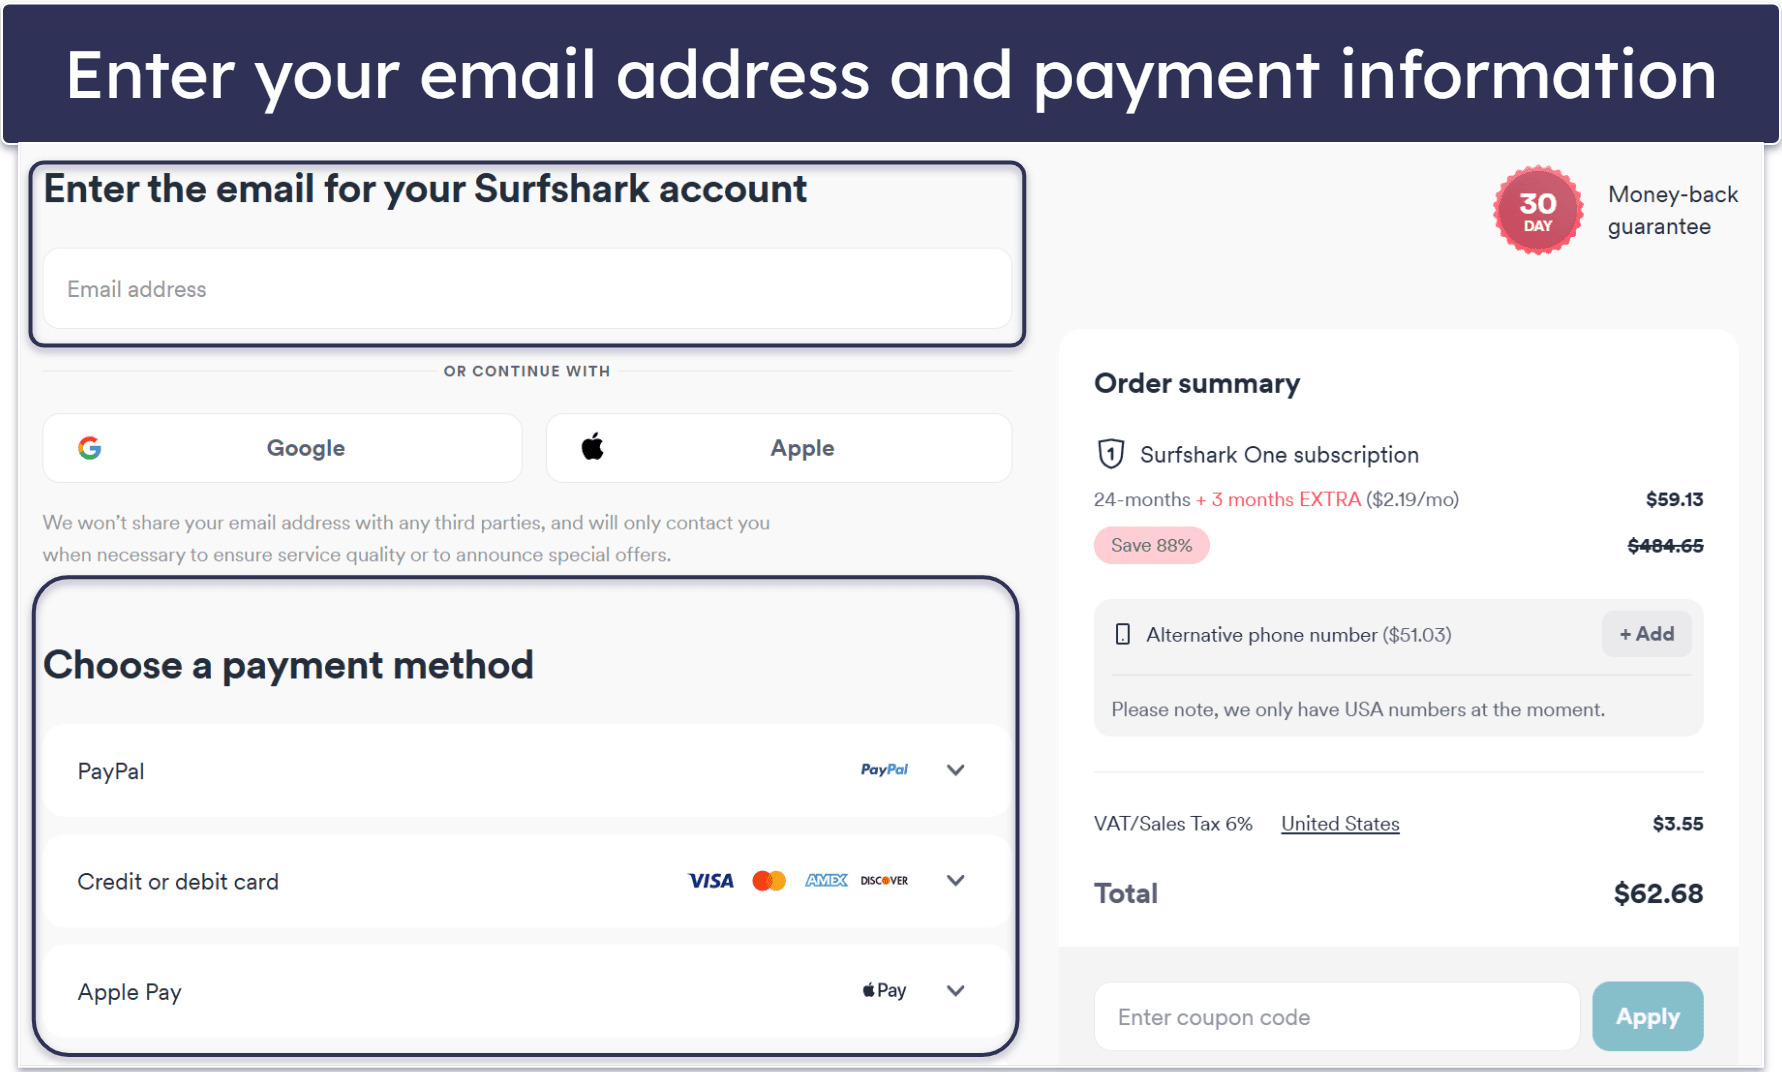Add the alternative phone number

point(1646,634)
